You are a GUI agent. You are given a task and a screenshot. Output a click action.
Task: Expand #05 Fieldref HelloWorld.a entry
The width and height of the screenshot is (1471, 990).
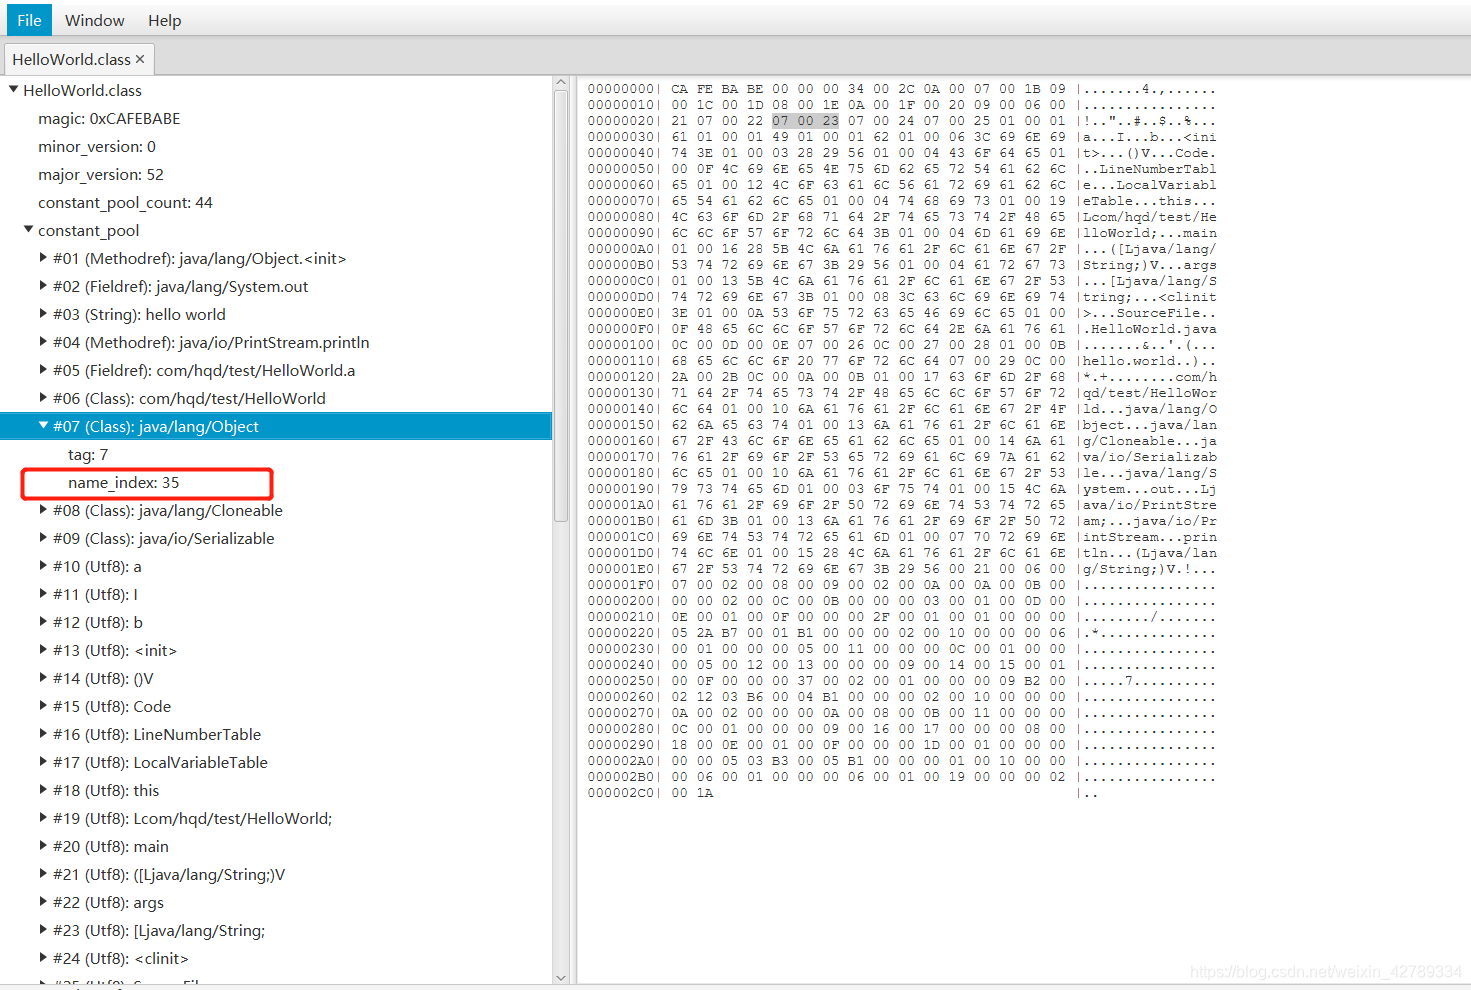[44, 369]
